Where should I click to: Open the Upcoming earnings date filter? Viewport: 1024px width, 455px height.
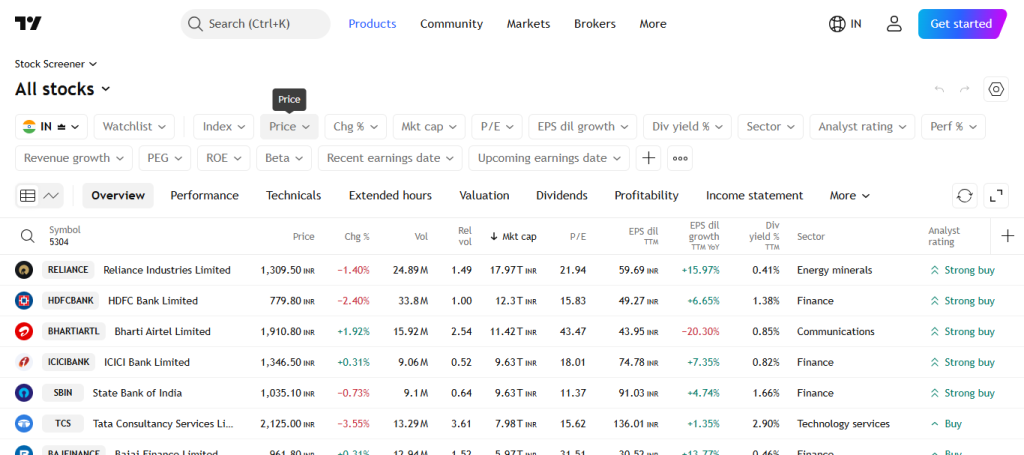[549, 158]
